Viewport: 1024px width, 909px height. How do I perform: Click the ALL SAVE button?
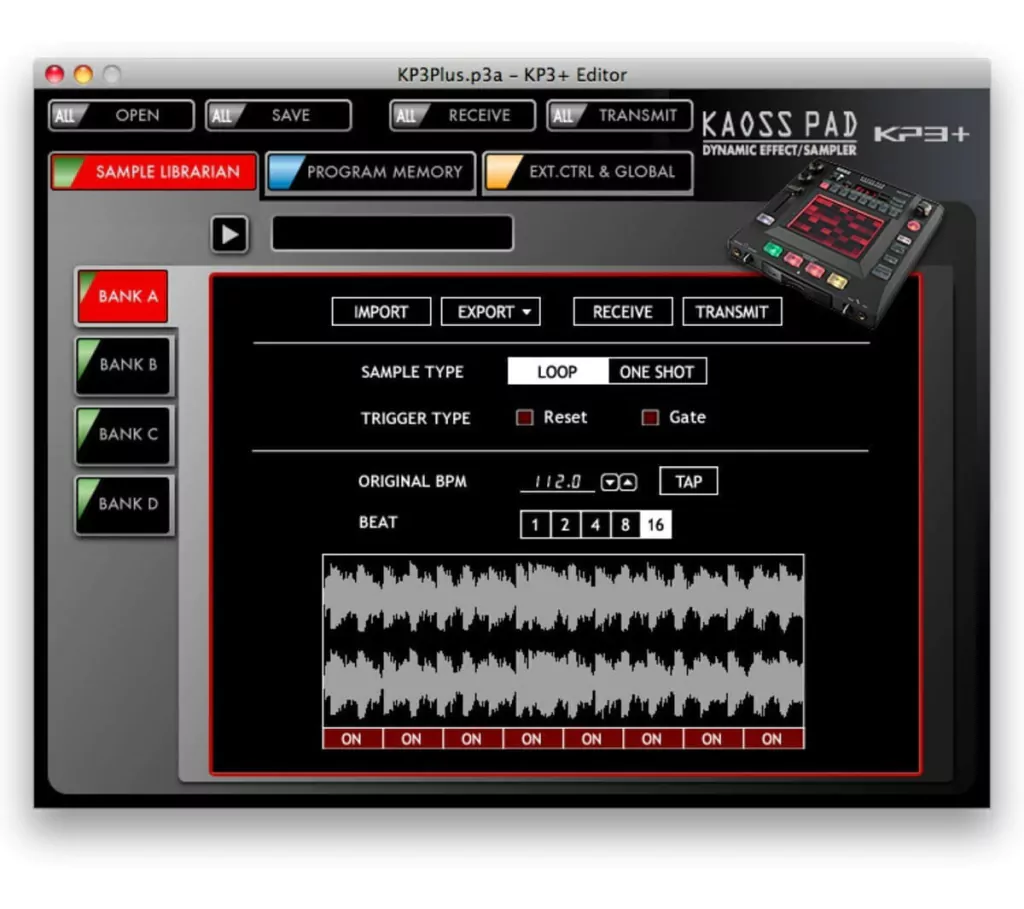tap(278, 116)
